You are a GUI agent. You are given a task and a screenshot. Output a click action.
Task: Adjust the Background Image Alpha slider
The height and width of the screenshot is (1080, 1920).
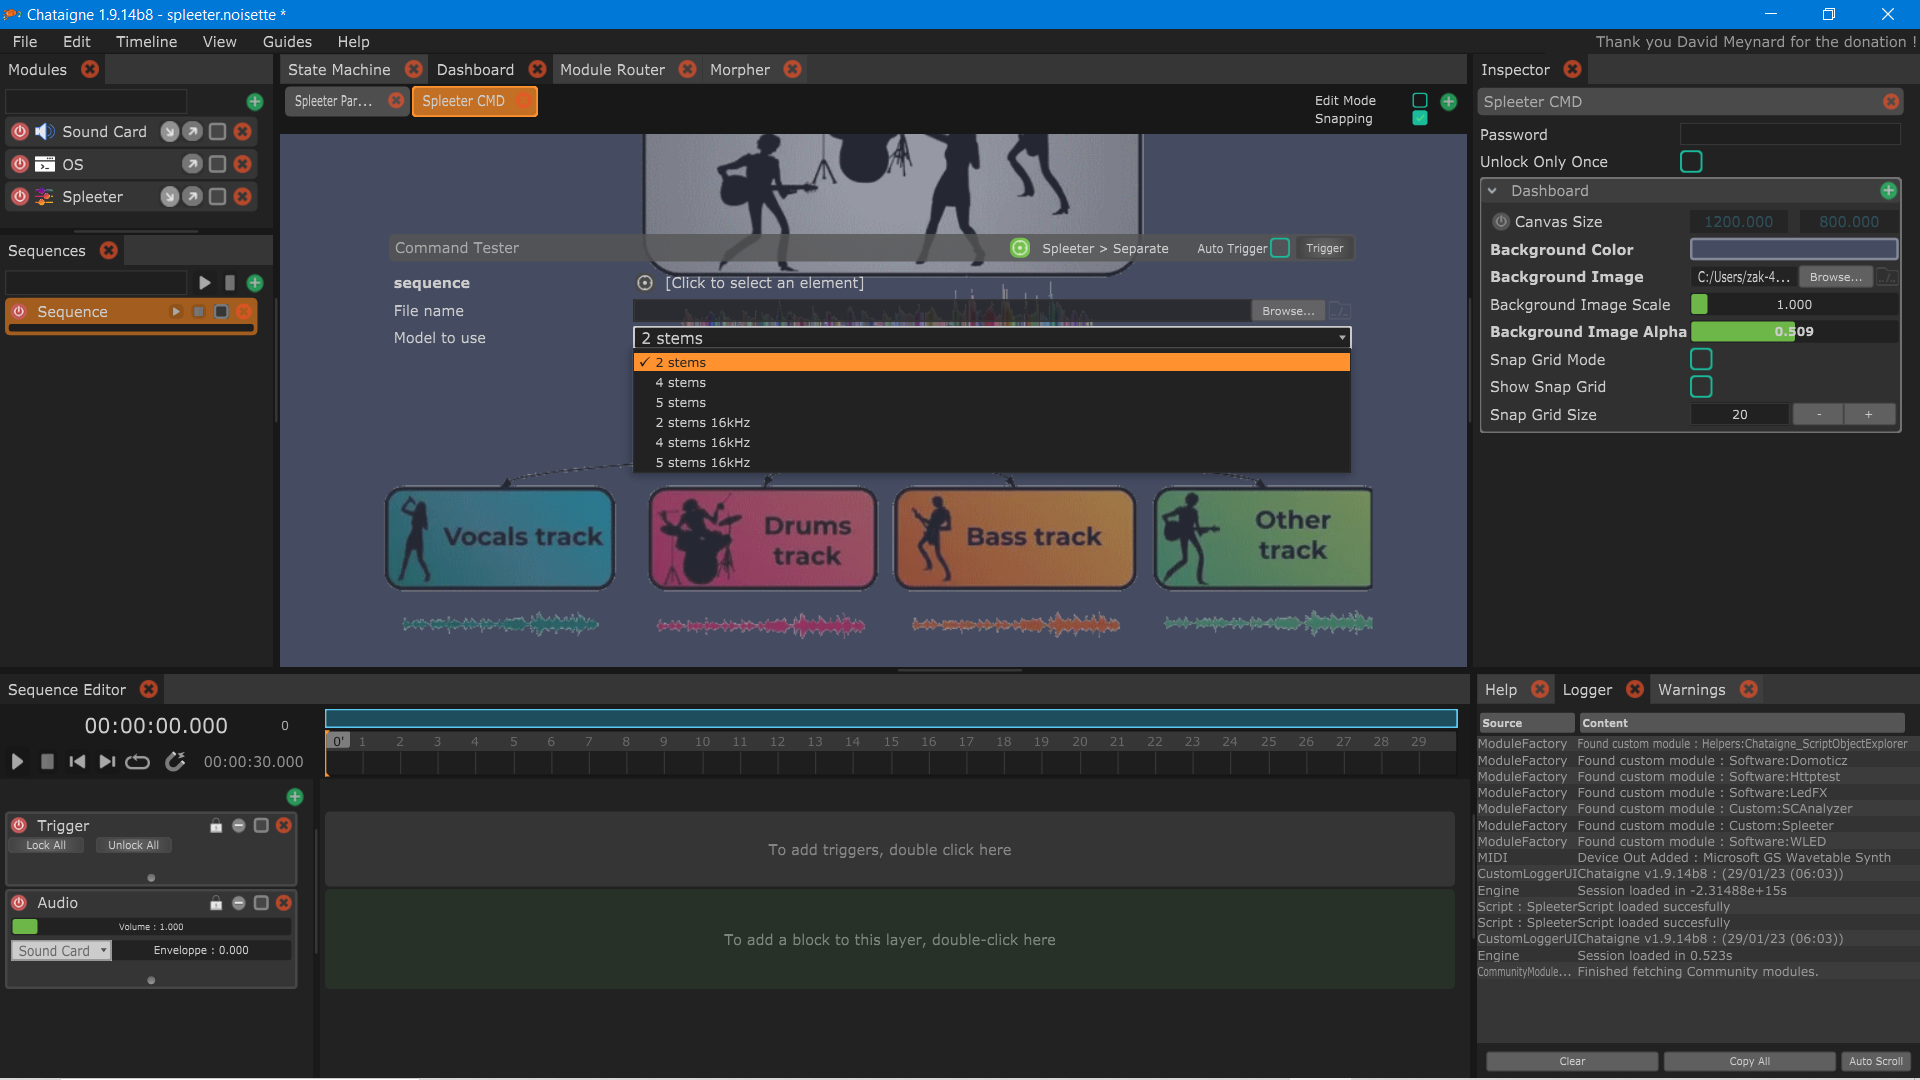point(1793,332)
